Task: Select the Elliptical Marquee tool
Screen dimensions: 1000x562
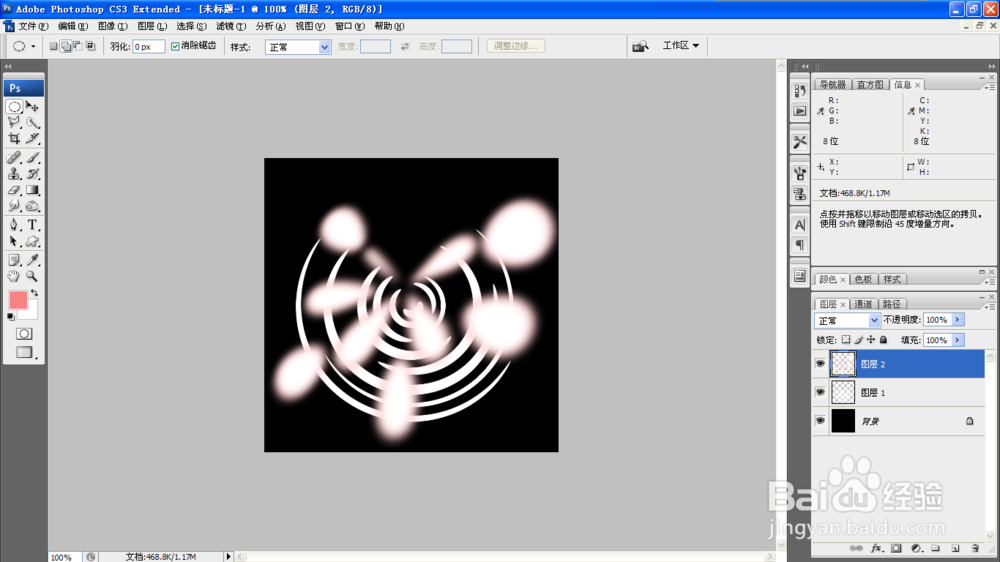Action: coord(14,107)
